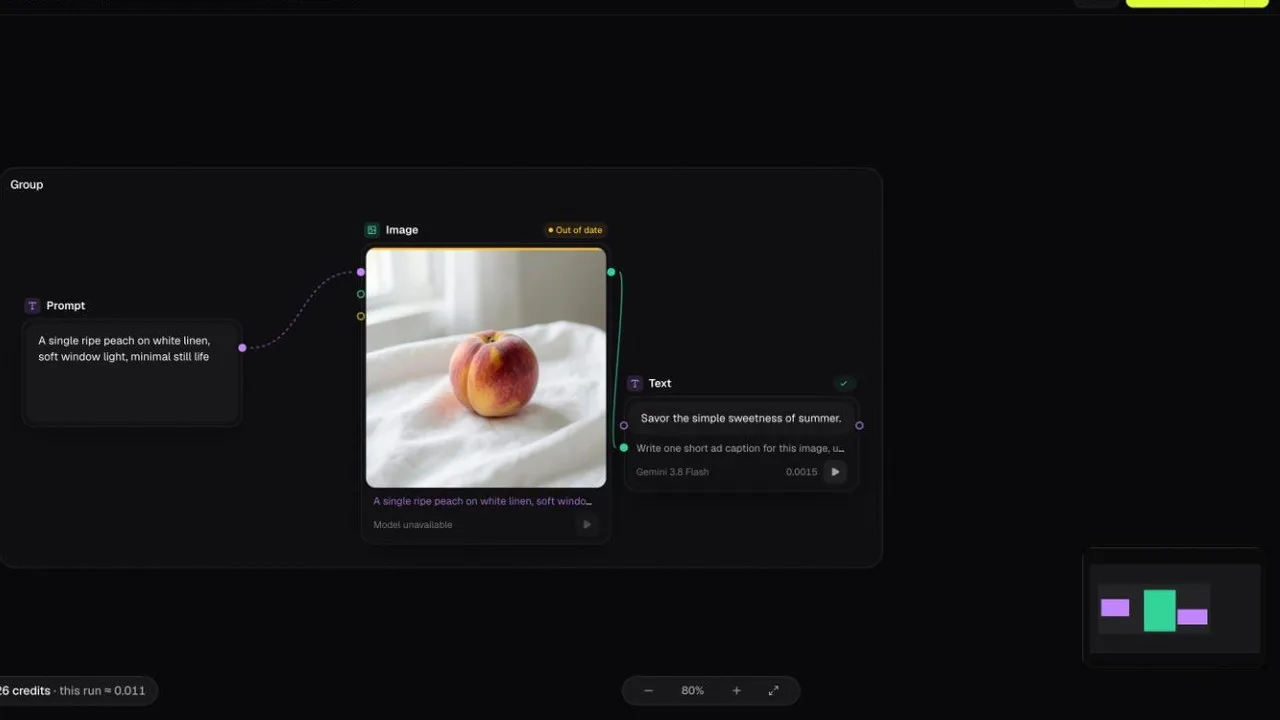Image resolution: width=1280 pixels, height=720 pixels.
Task: Click the "Text" node title
Action: pyautogui.click(x=660, y=383)
